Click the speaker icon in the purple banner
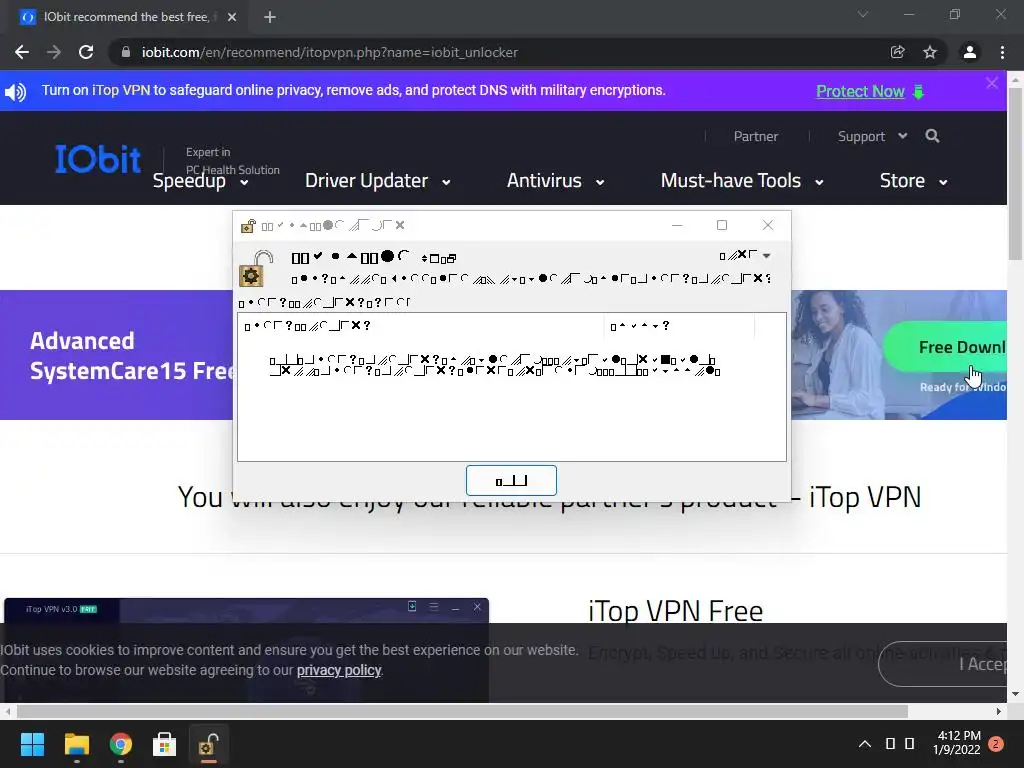The width and height of the screenshot is (1024, 768). tap(16, 91)
